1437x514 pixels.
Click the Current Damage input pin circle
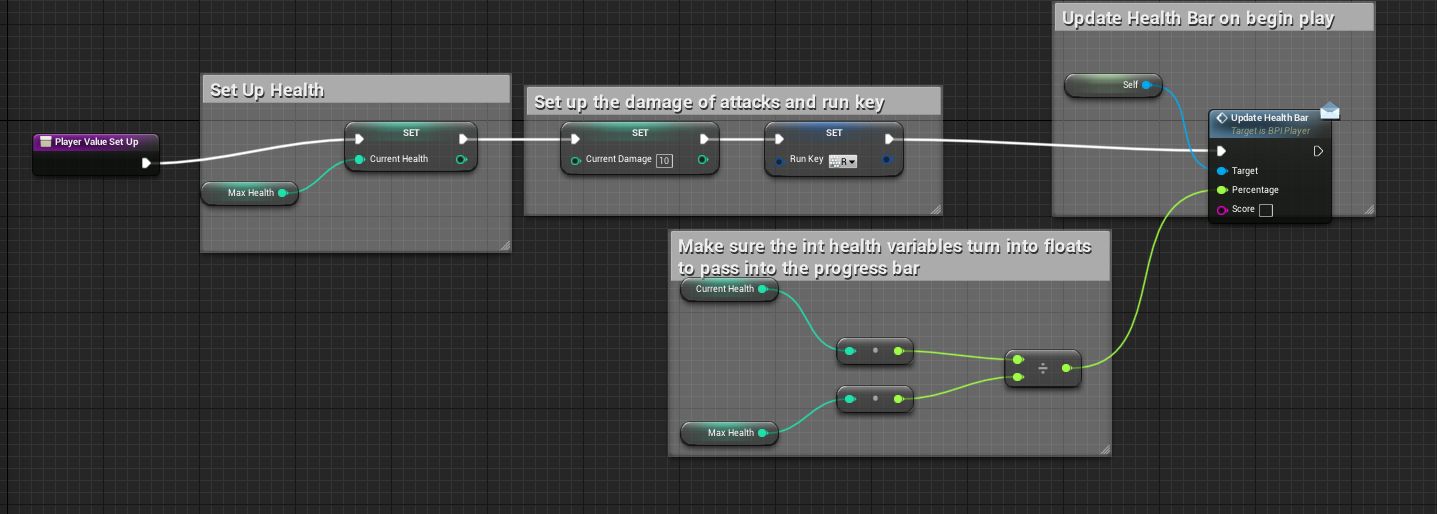point(575,159)
